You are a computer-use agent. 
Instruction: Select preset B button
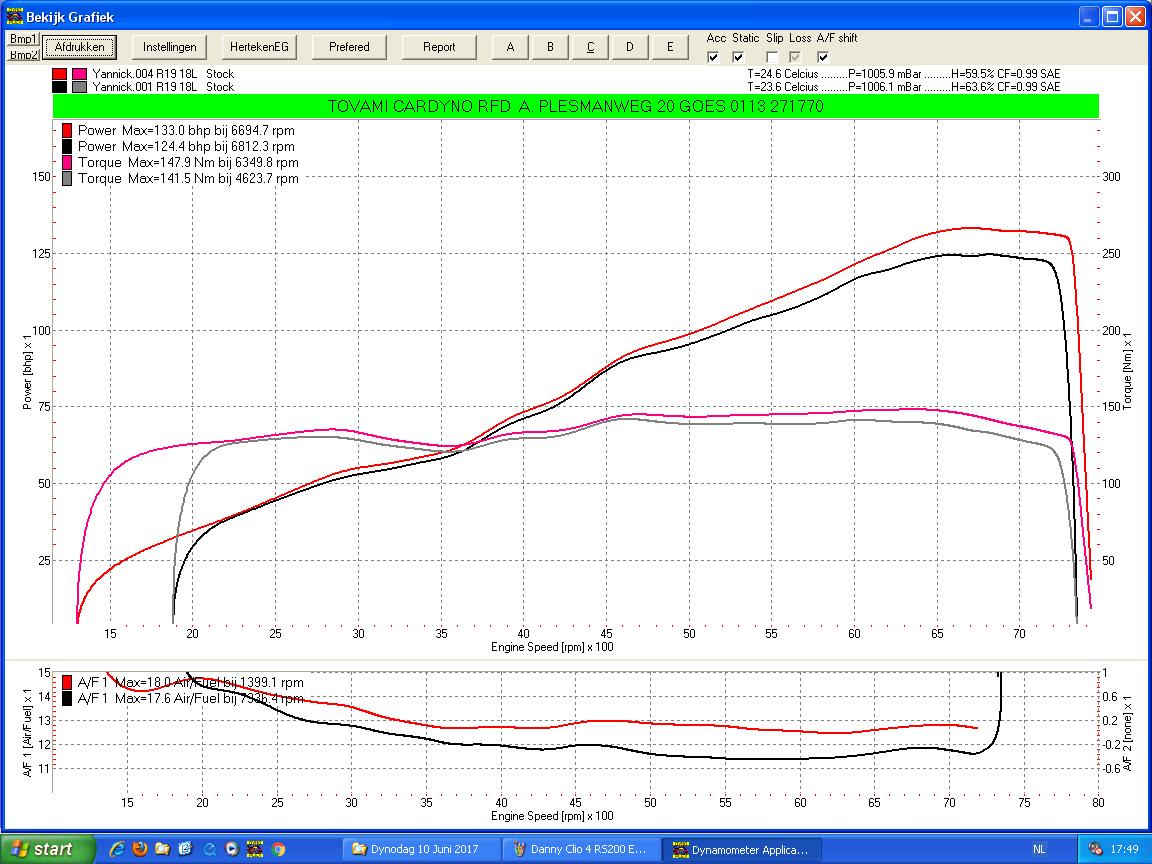550,47
